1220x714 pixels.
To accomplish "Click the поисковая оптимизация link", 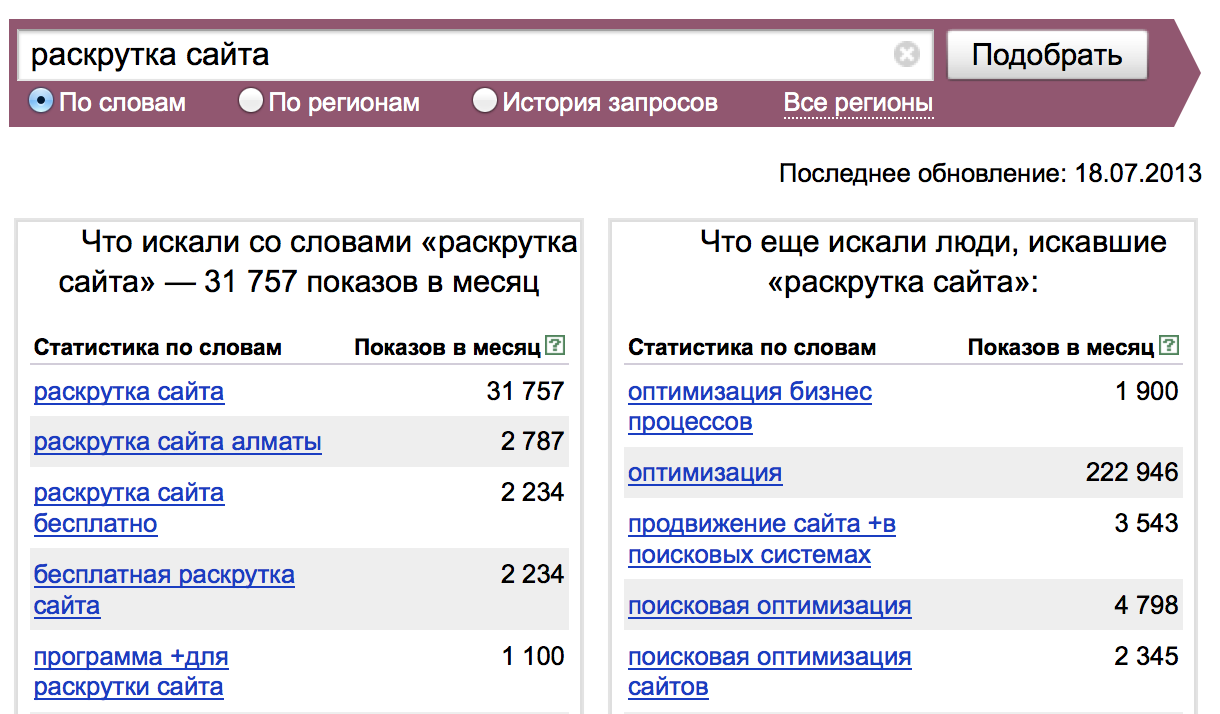I will [x=767, y=606].
